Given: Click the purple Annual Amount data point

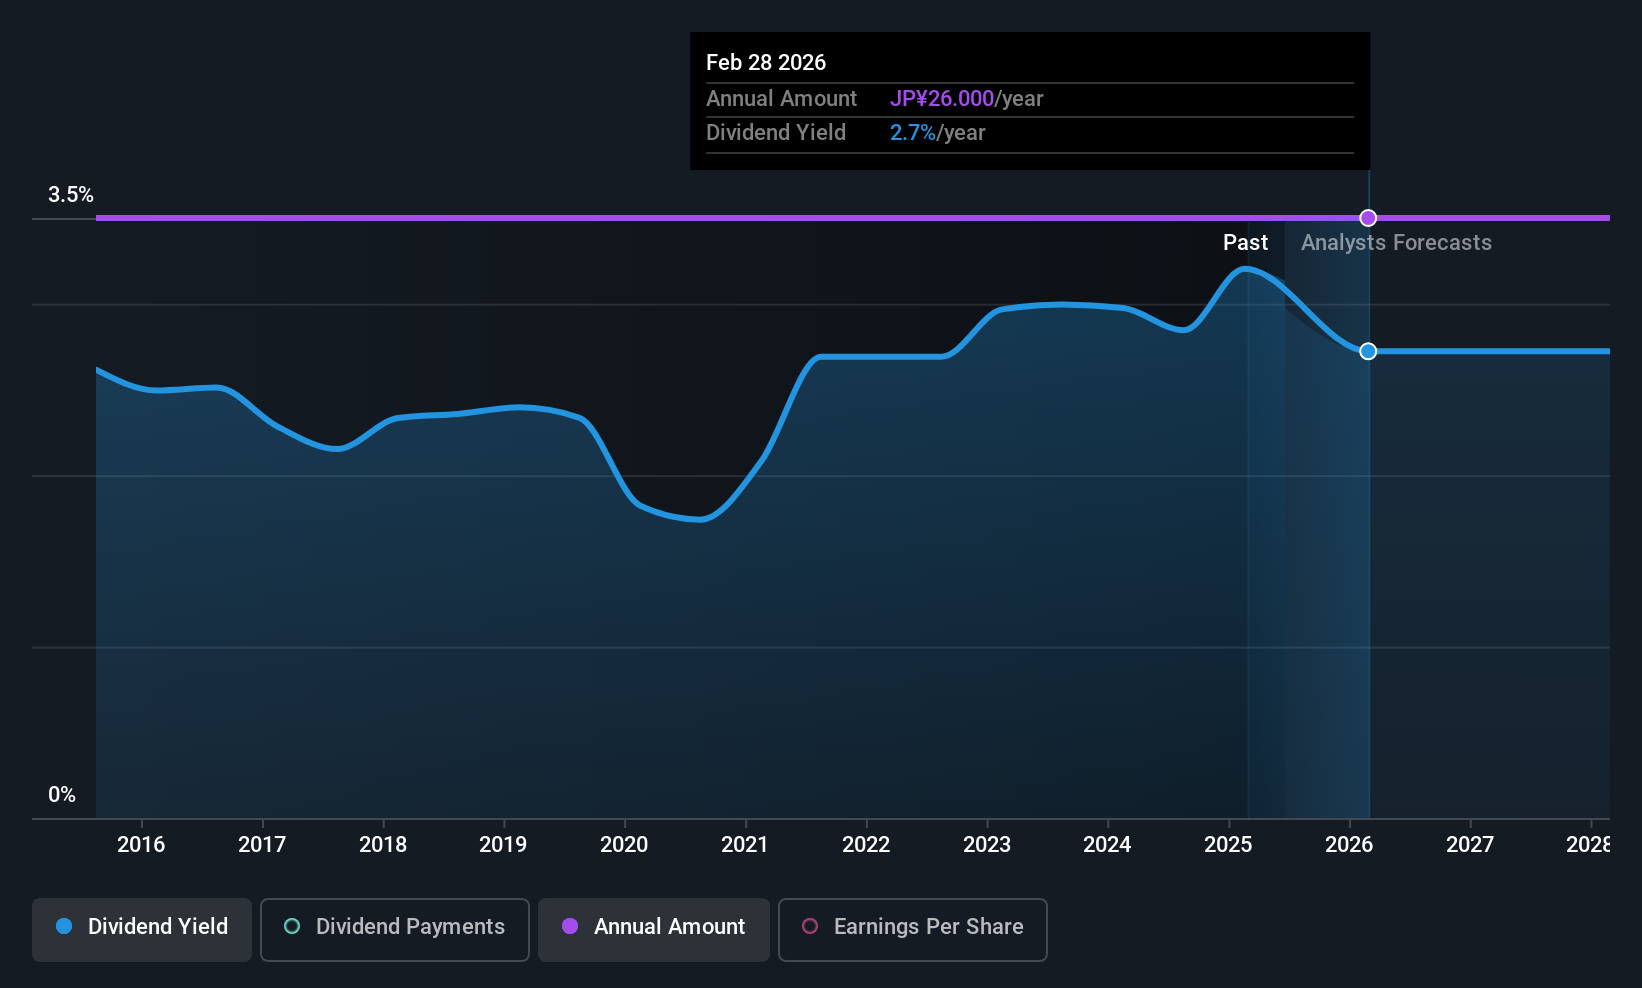Looking at the screenshot, I should 1368,218.
